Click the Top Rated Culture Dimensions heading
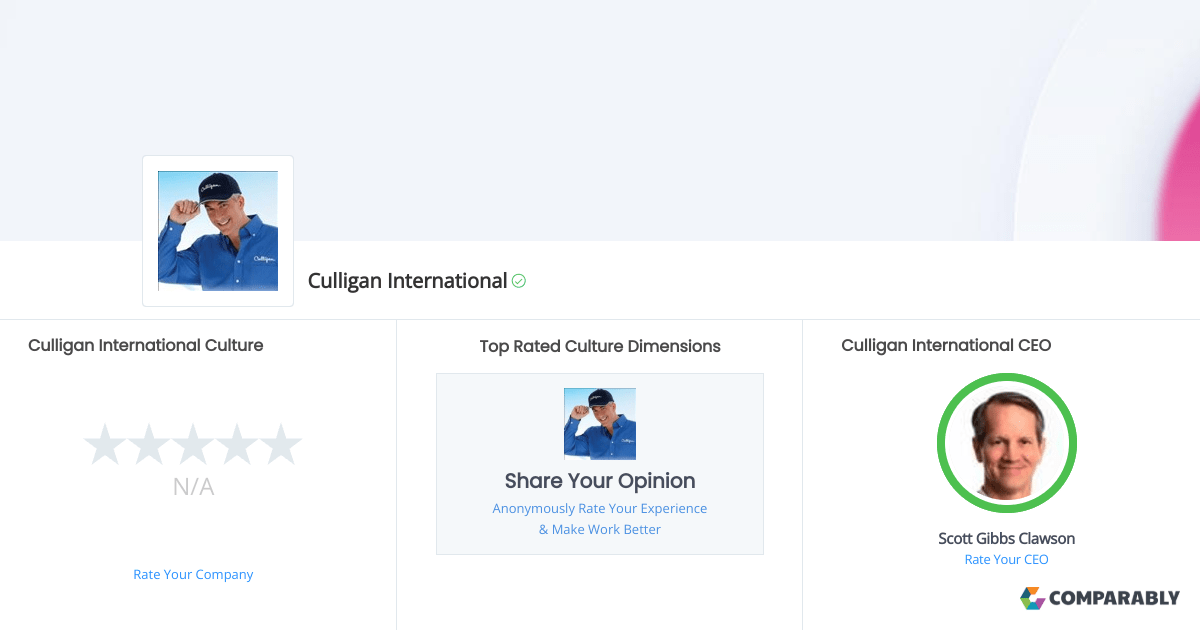This screenshot has height=630, width=1200. (599, 346)
